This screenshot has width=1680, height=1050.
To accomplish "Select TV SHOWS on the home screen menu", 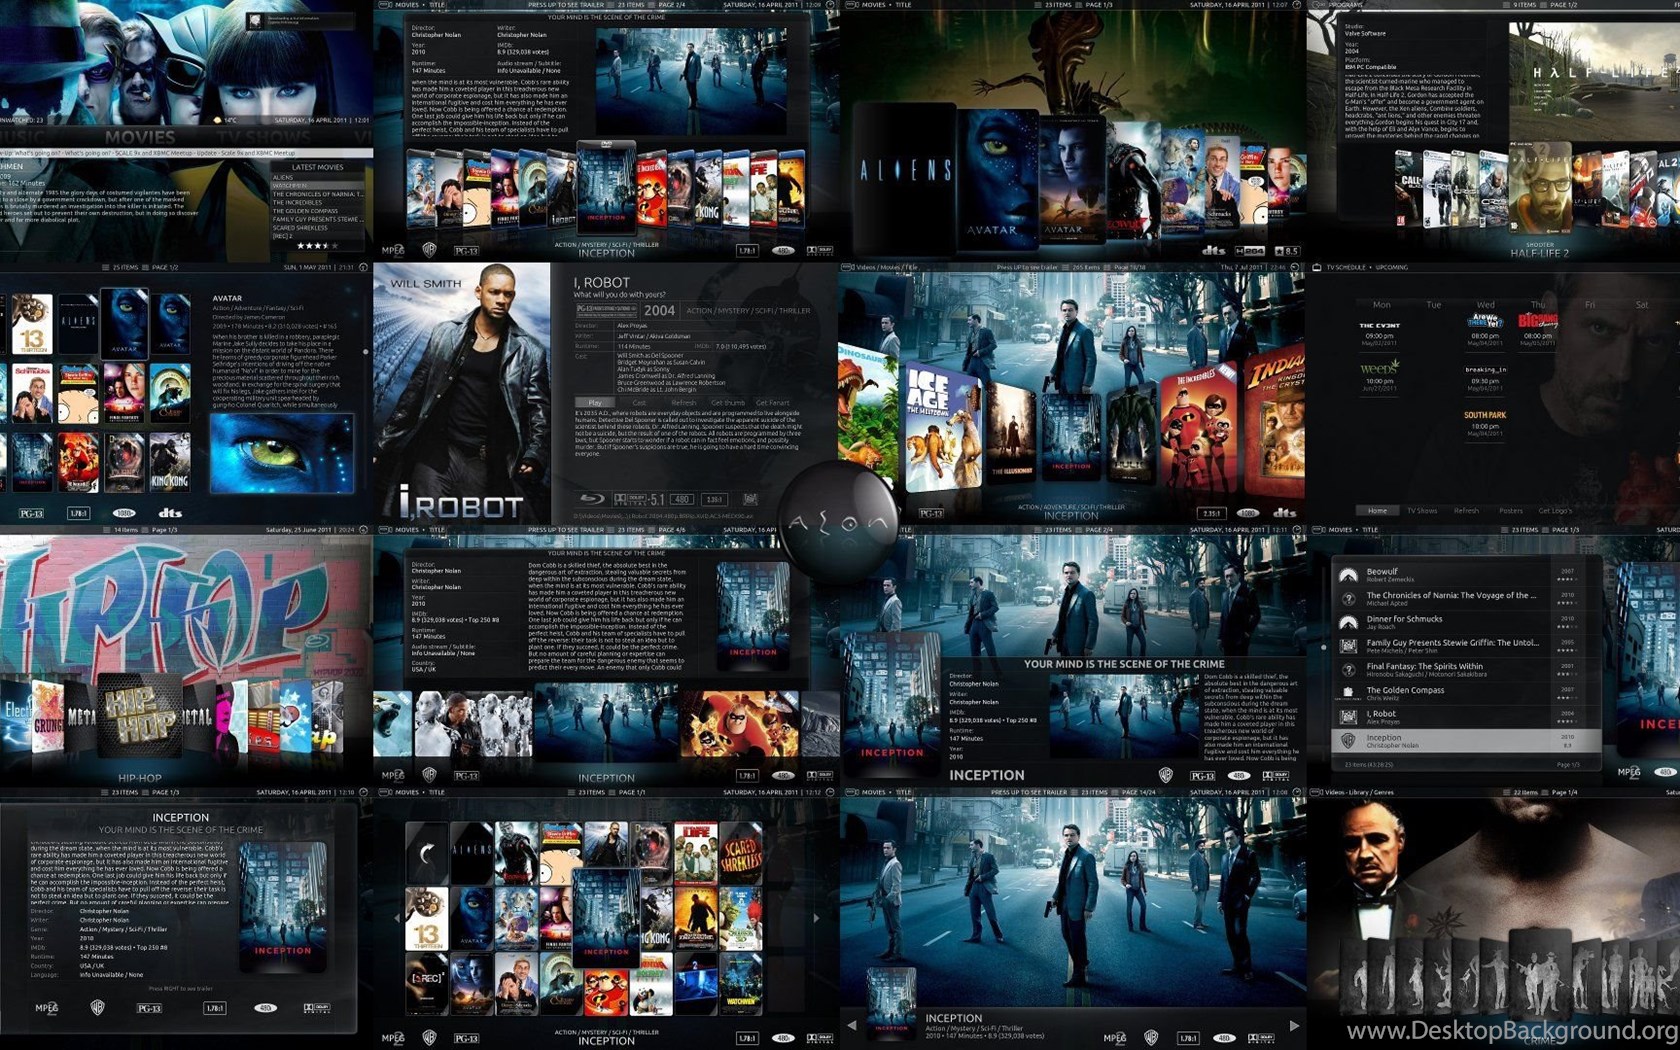I will pos(264,137).
